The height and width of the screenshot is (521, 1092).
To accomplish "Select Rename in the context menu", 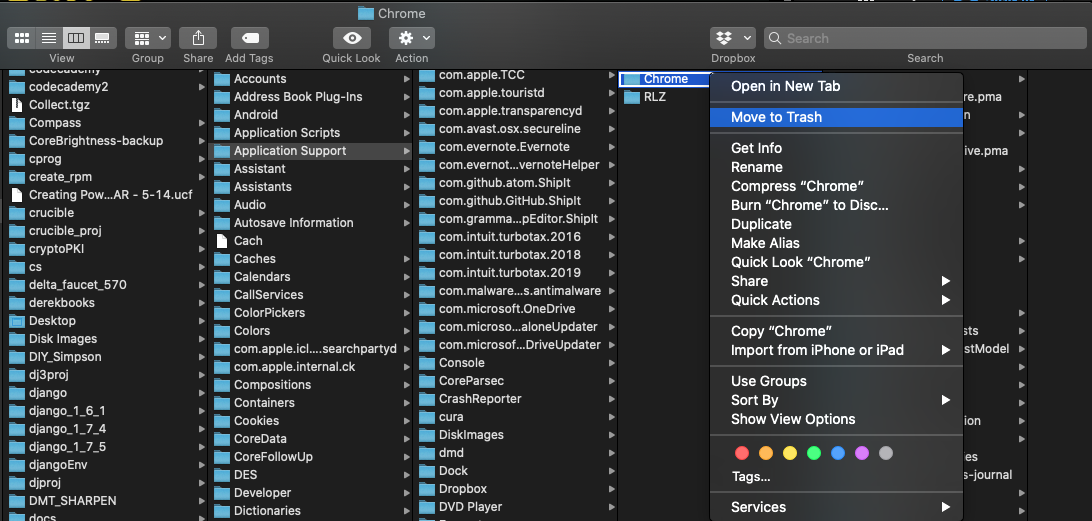I will point(836,167).
